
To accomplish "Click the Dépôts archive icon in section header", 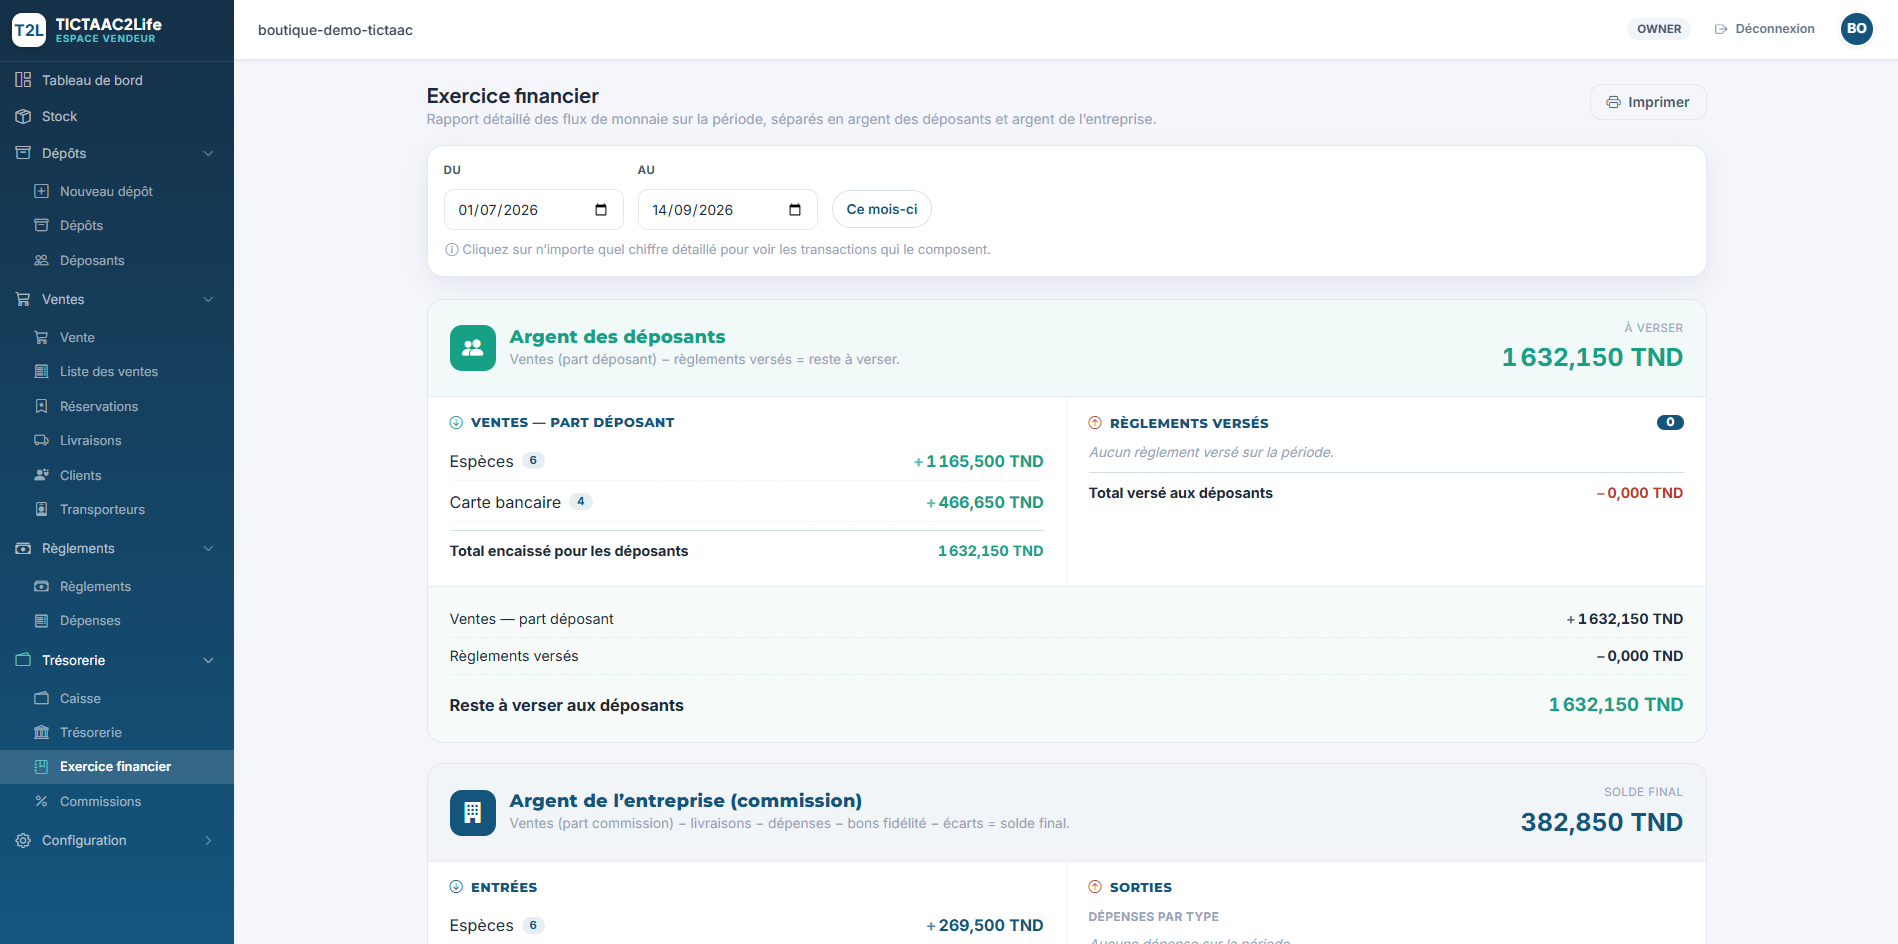I will (23, 153).
